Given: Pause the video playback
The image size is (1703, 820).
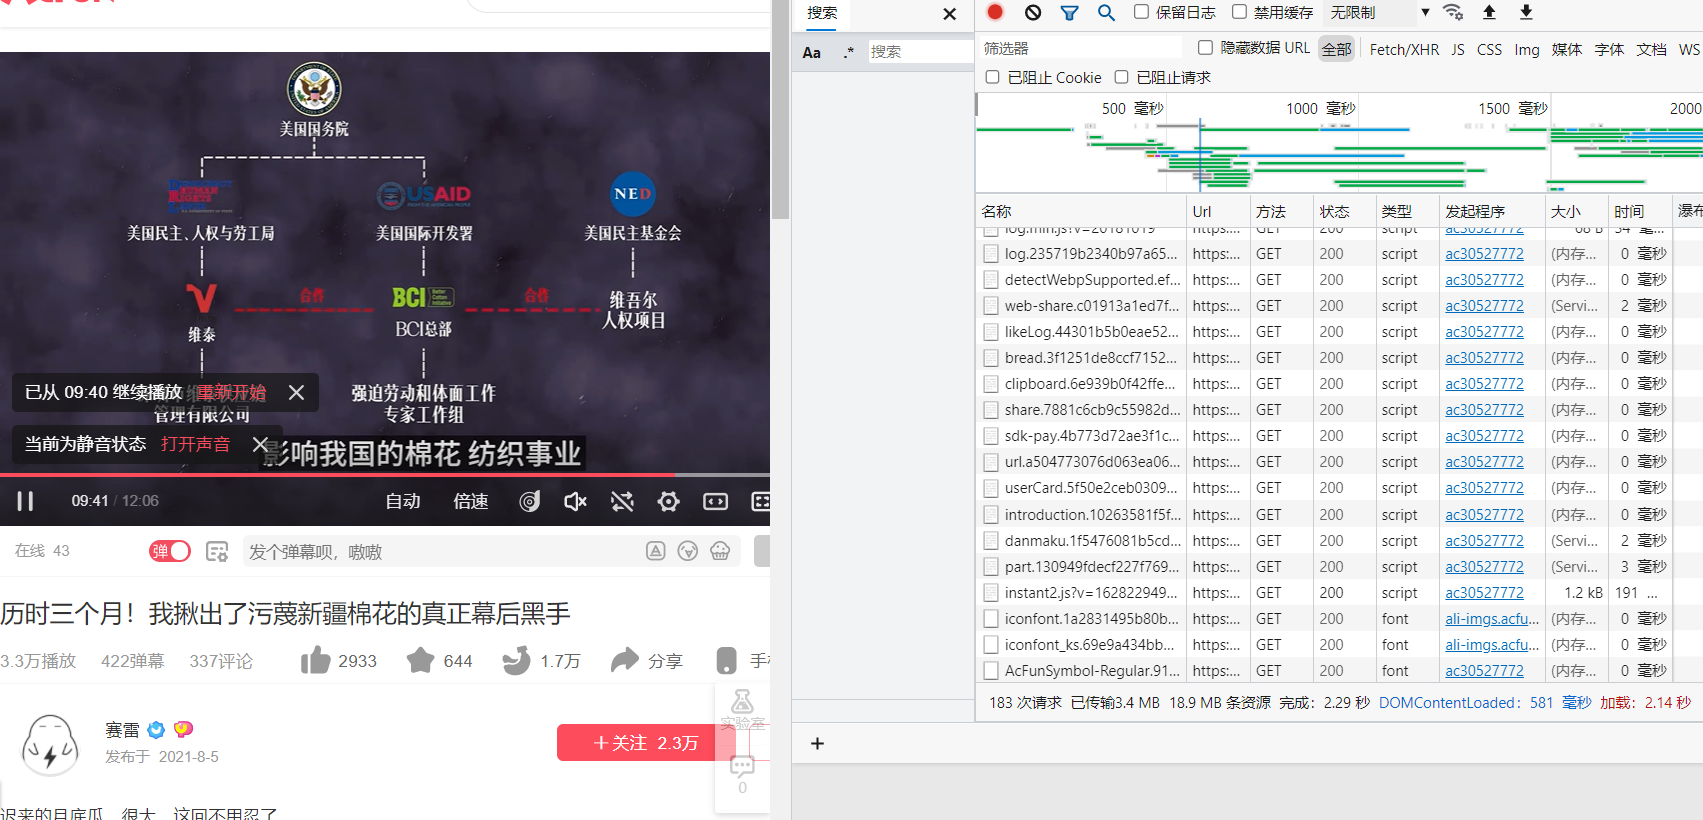Looking at the screenshot, I should 25,501.
